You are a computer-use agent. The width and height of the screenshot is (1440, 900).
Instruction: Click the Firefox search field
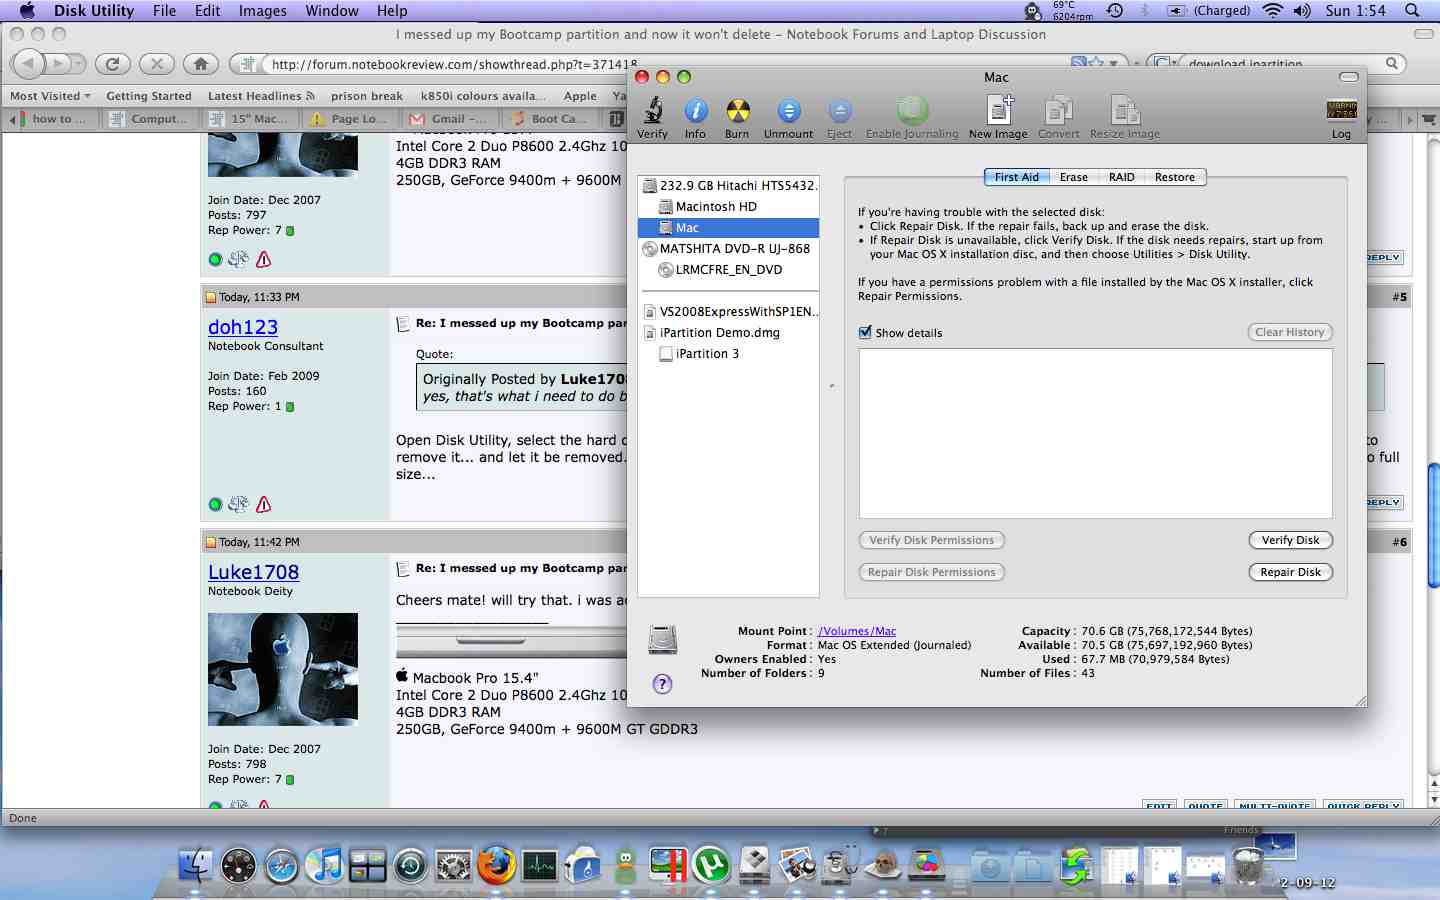[1276, 64]
